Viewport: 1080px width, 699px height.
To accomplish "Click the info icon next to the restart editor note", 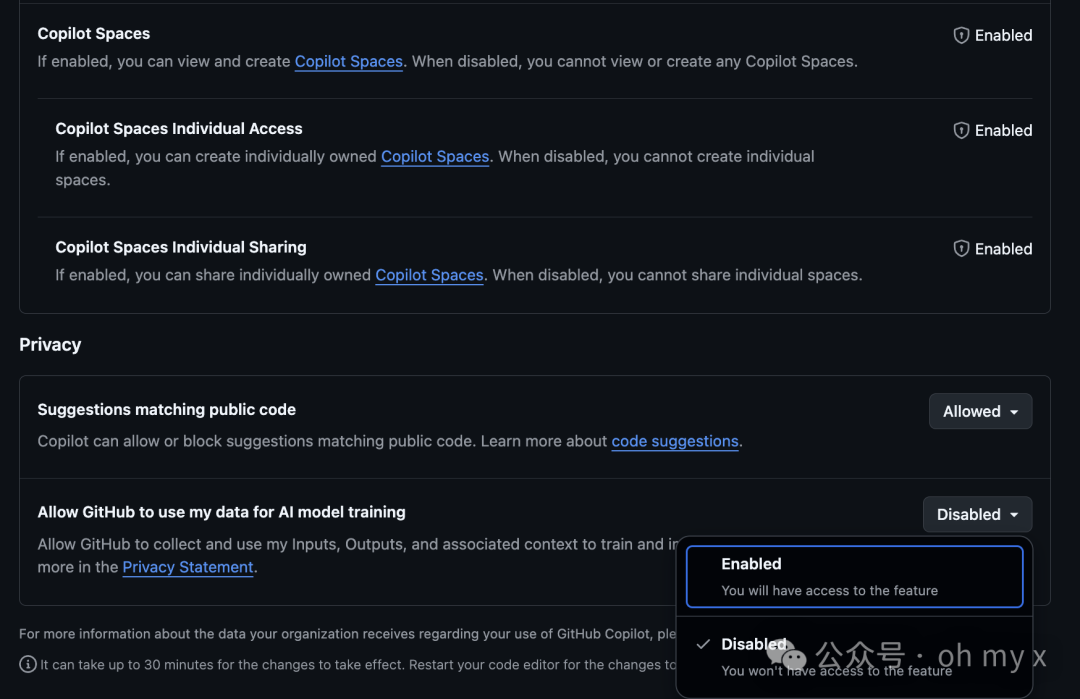I will pos(26,664).
